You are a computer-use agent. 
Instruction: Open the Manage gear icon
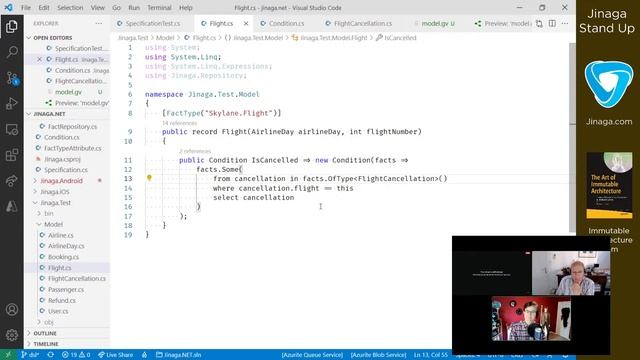point(12,335)
